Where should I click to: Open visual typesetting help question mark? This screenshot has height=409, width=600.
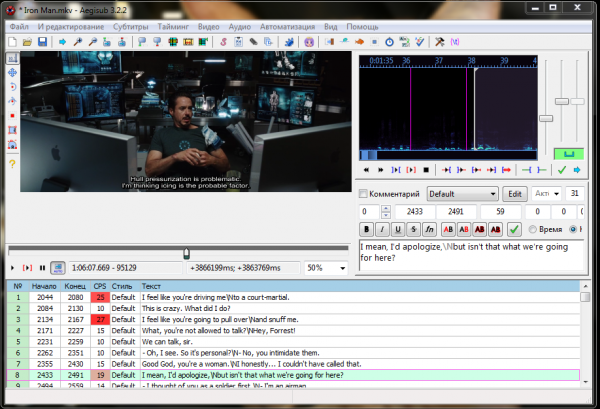tap(12, 164)
